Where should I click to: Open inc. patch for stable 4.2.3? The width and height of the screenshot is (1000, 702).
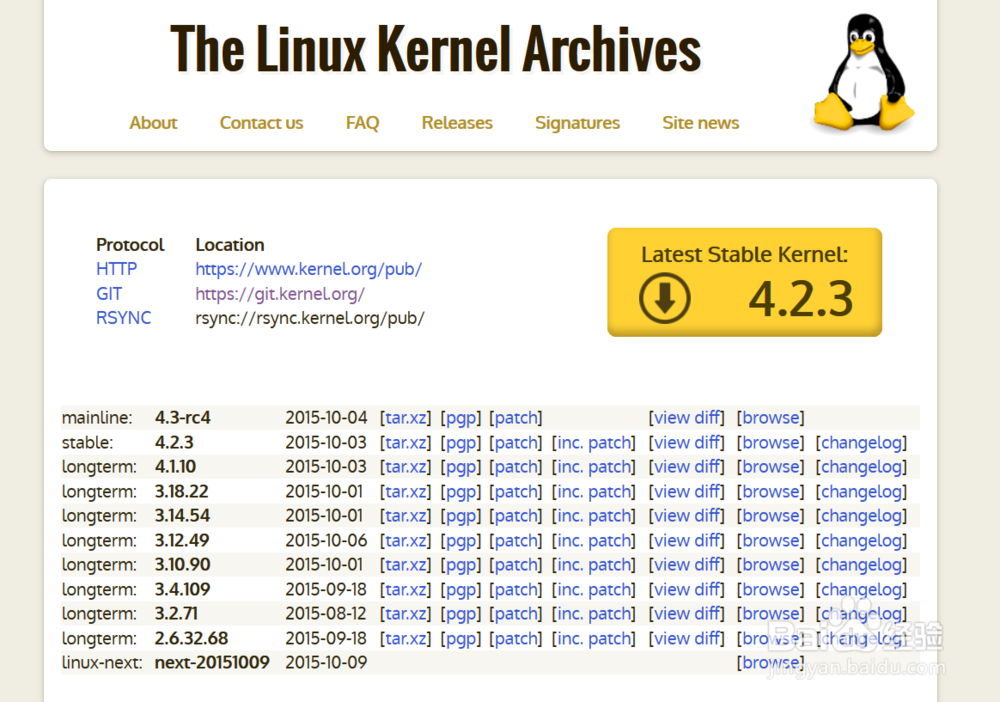(594, 442)
